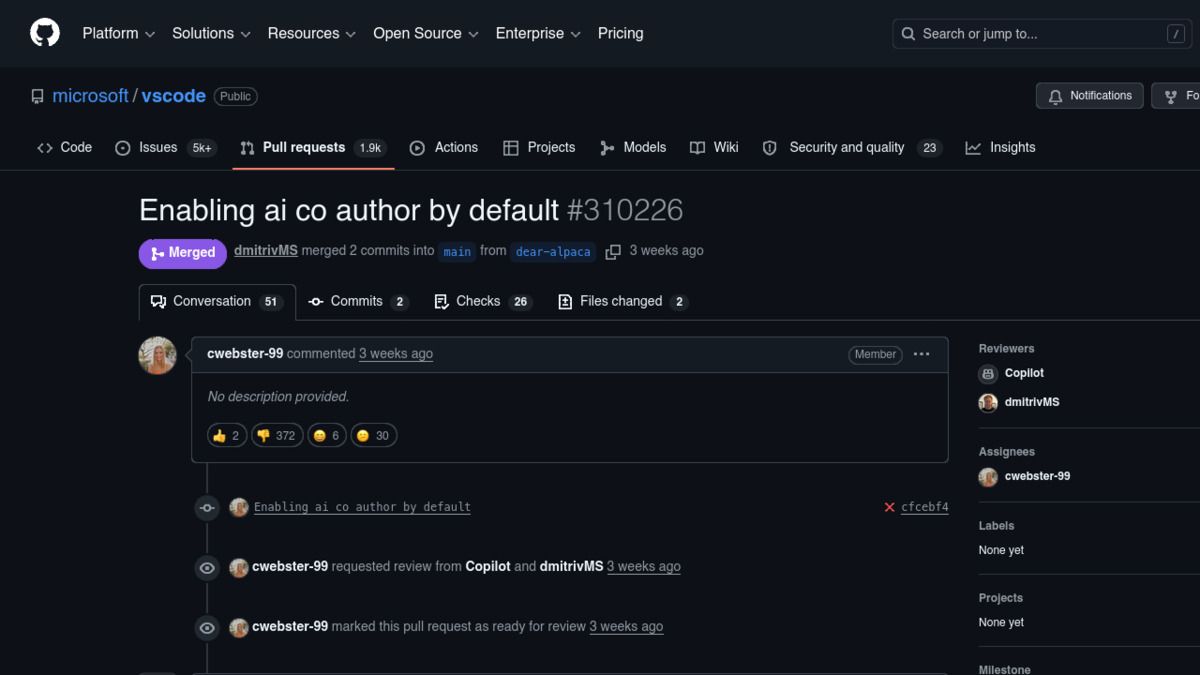Focus the Search or jump to field
The height and width of the screenshot is (675, 1200).
coord(1042,34)
